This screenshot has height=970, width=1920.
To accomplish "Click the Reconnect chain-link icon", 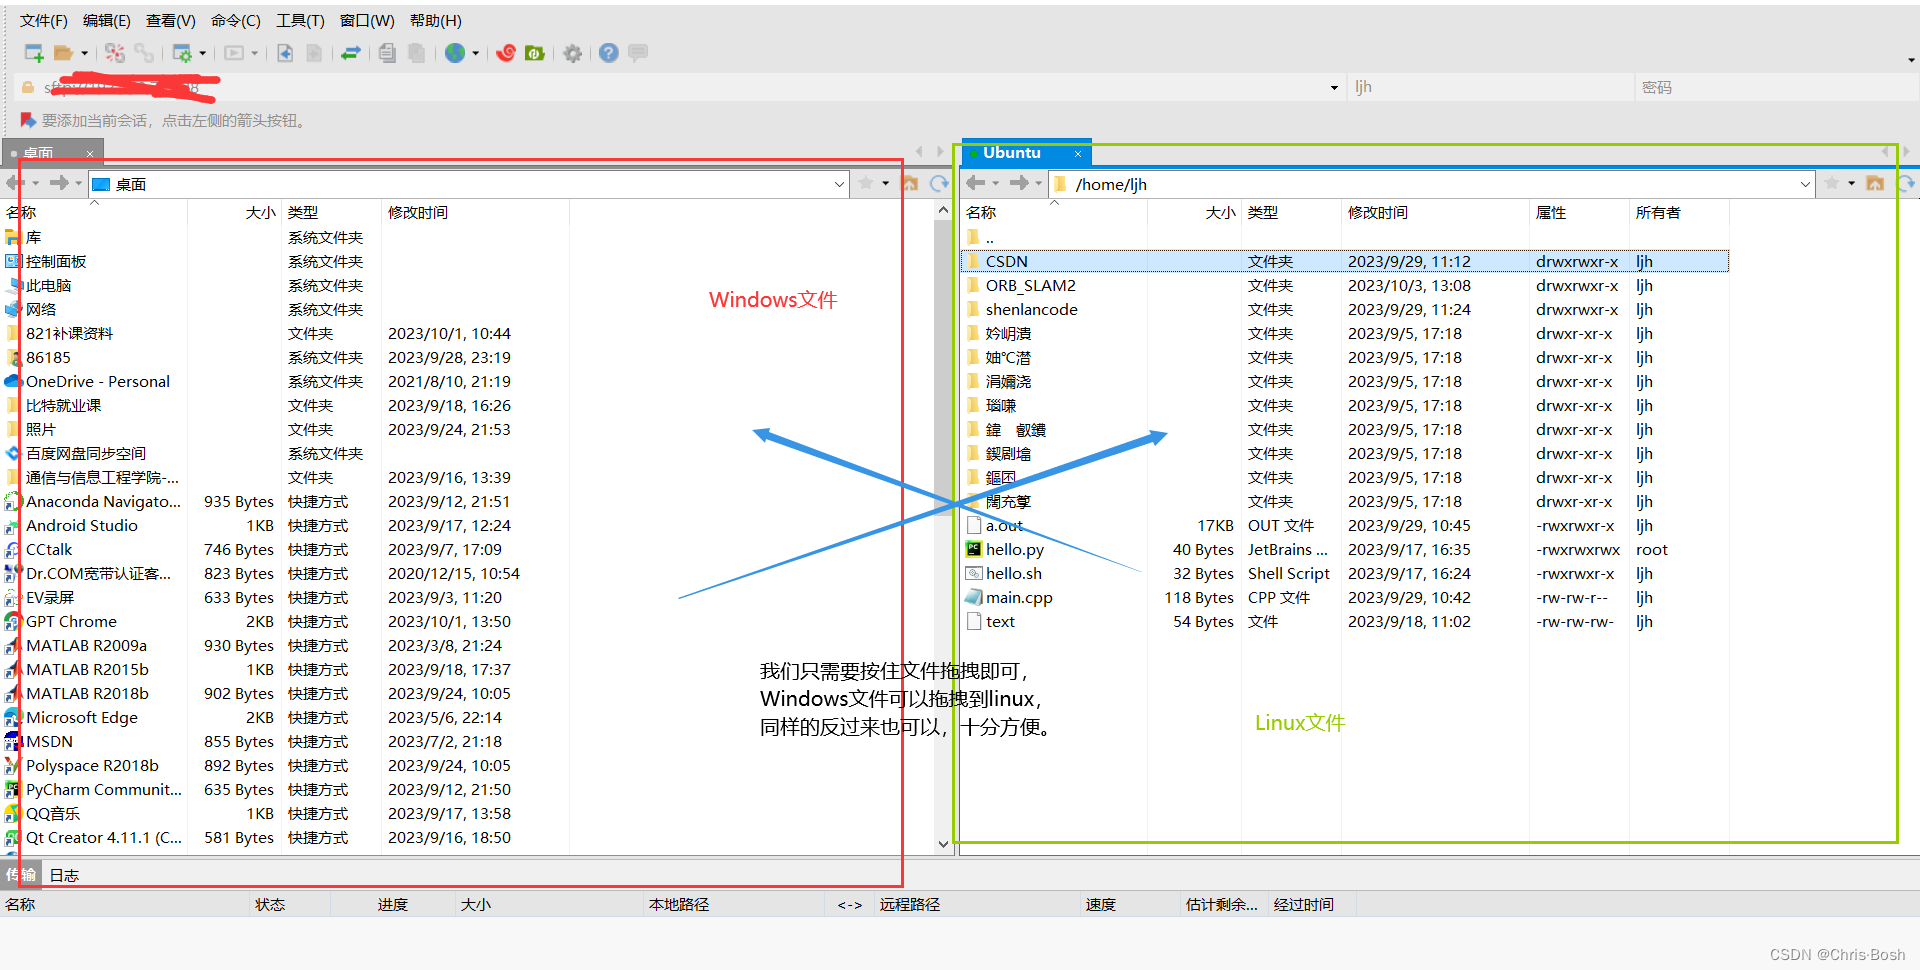I will [145, 53].
